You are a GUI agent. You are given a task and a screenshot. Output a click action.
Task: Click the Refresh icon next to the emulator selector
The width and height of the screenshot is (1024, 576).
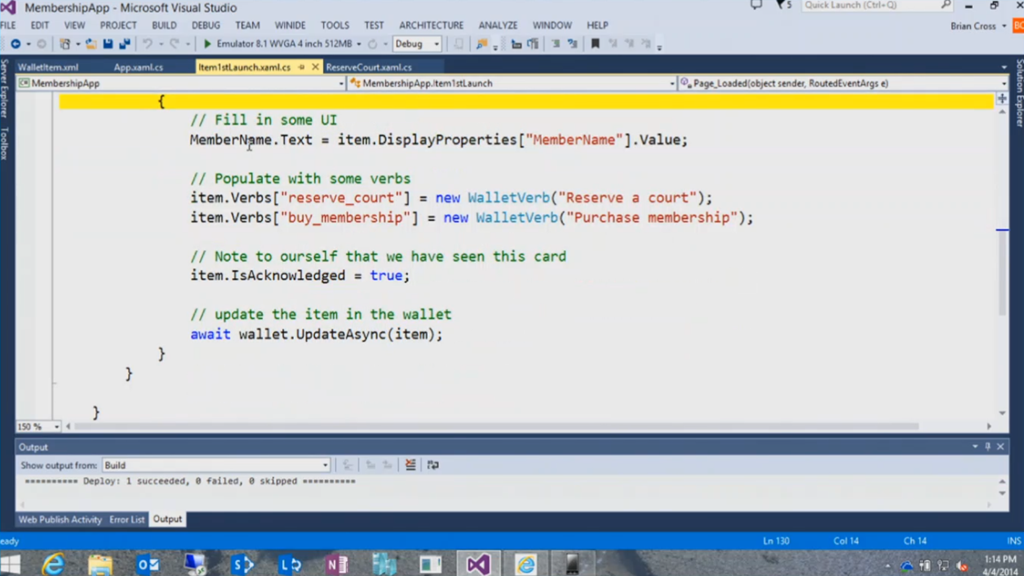[x=372, y=44]
